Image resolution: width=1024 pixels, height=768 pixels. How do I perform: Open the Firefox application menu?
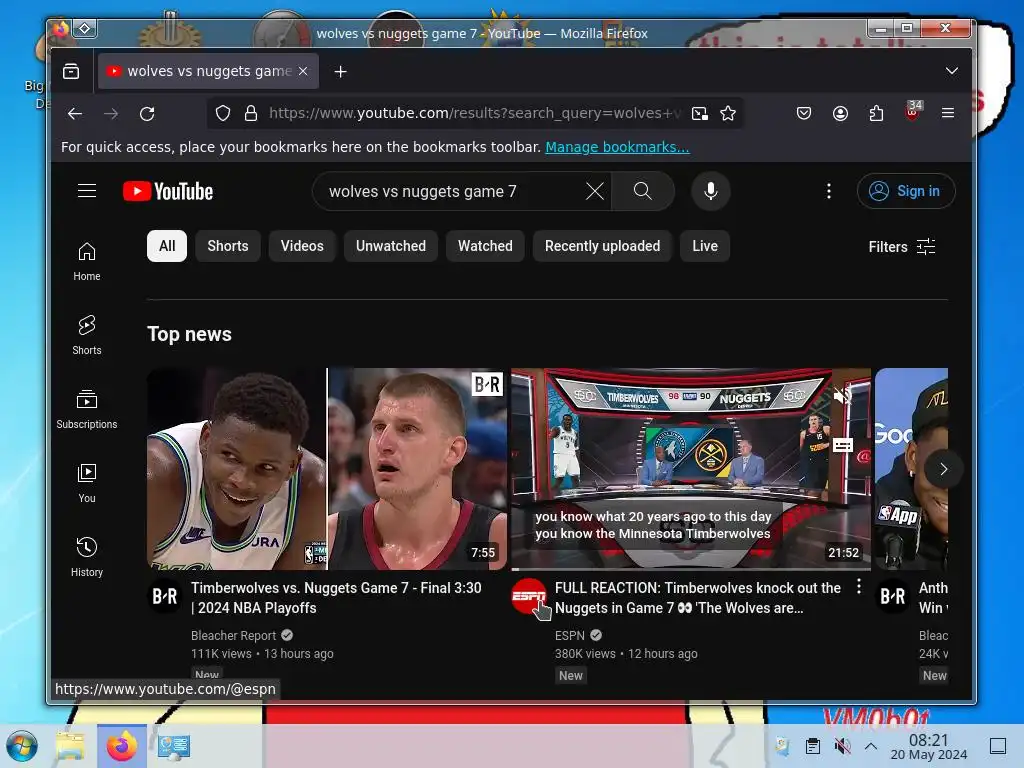(948, 114)
